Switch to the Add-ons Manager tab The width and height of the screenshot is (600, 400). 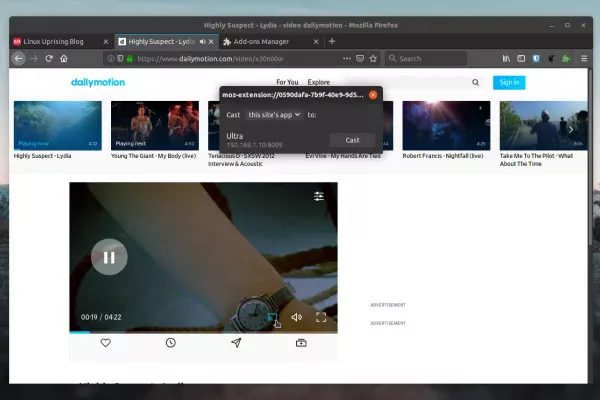(x=261, y=41)
